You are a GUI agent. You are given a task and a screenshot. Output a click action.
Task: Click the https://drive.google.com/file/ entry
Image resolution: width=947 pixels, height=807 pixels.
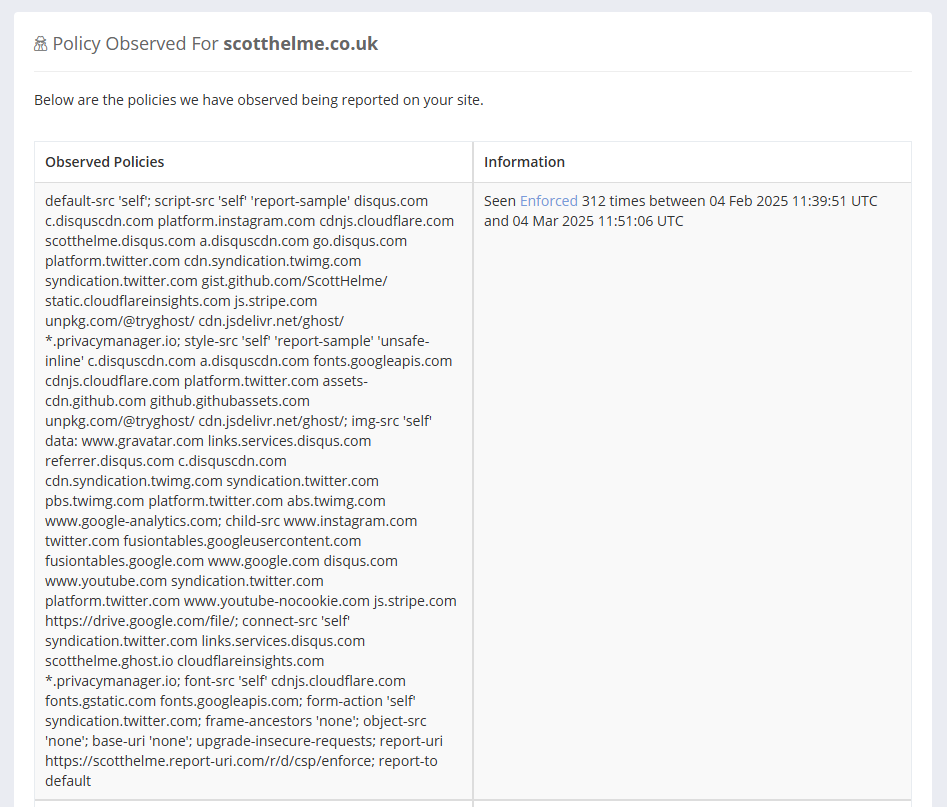click(139, 621)
